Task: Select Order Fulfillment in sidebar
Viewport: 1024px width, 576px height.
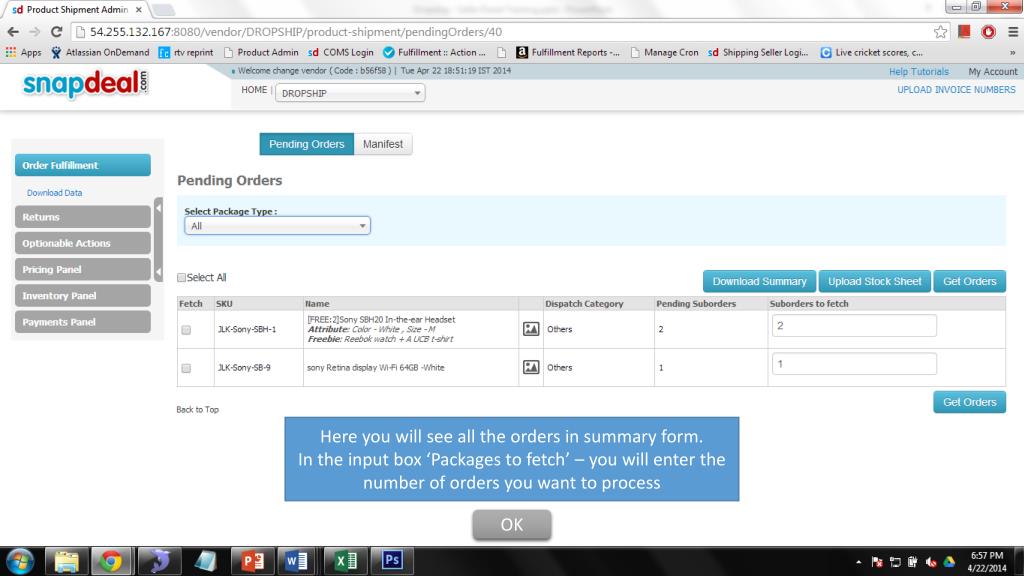Action: click(x=83, y=165)
